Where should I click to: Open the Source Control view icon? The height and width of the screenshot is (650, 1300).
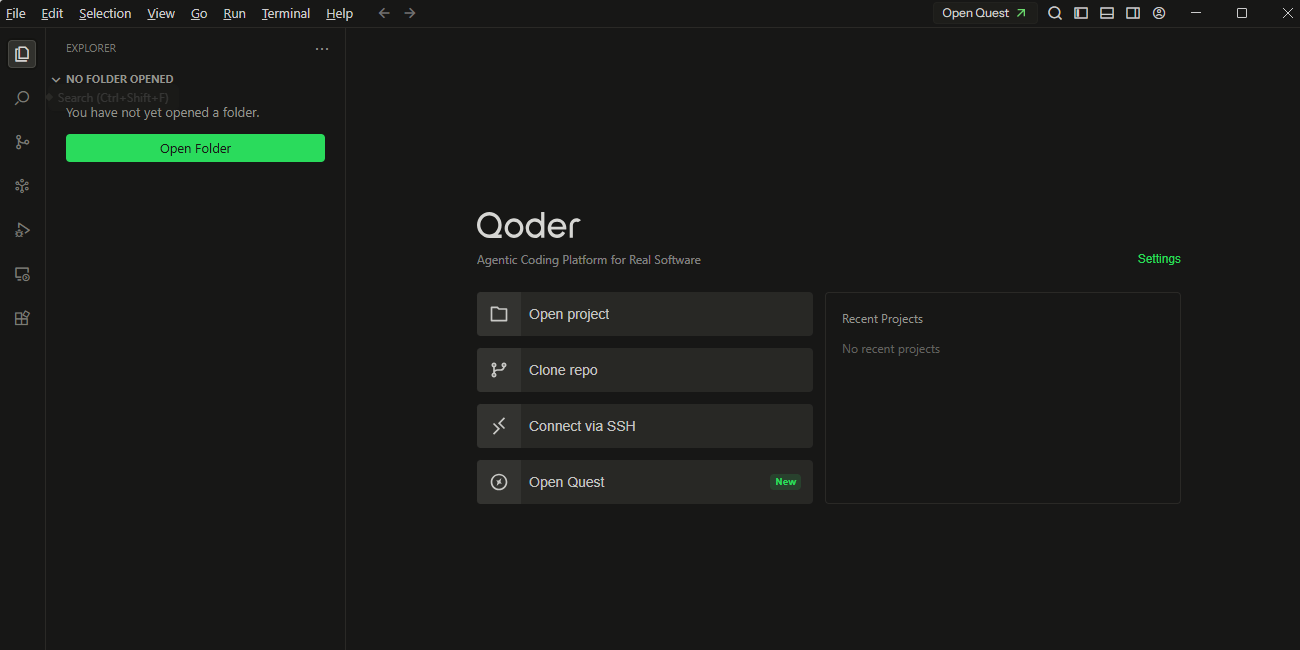coord(22,142)
